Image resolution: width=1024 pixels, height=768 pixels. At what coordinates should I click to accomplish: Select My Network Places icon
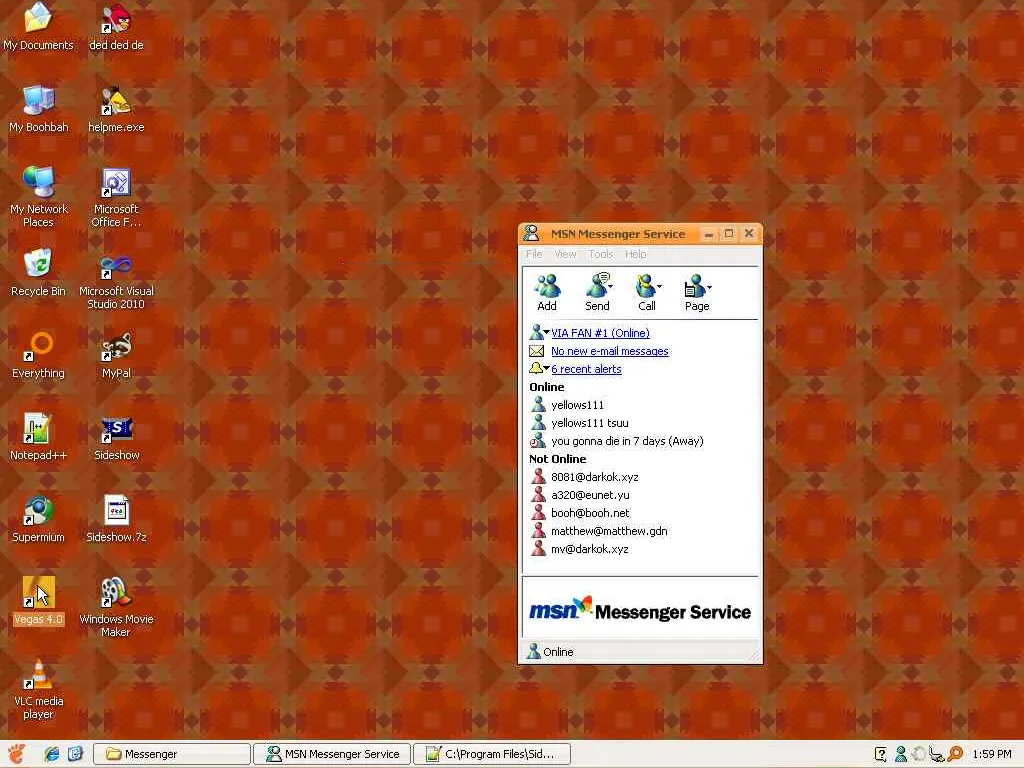coord(38,196)
